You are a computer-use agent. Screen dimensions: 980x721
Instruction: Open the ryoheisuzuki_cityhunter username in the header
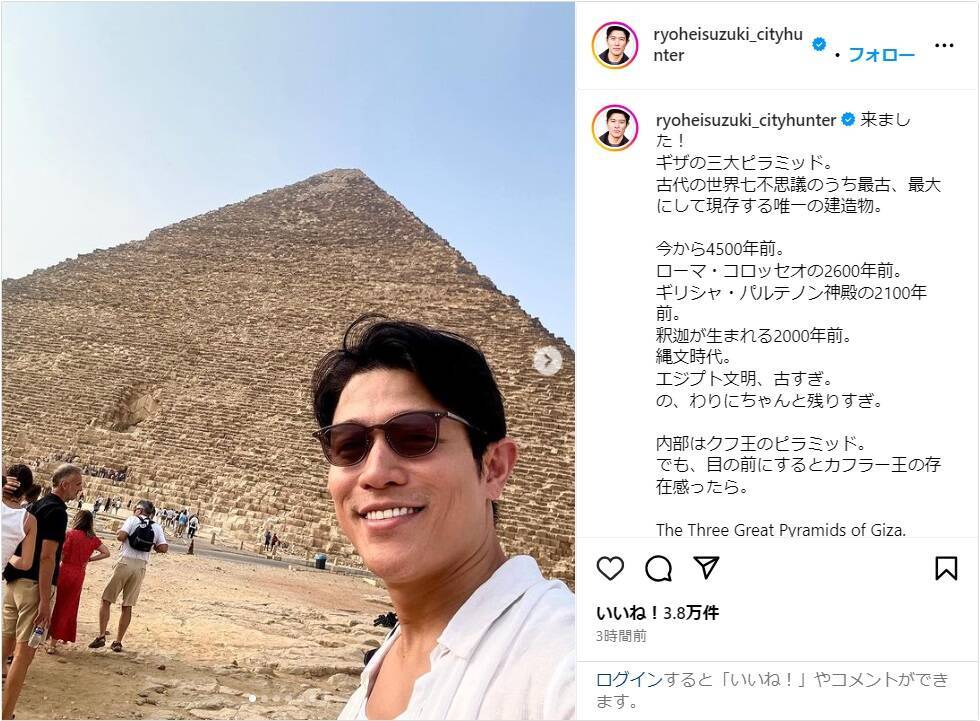tap(728, 44)
